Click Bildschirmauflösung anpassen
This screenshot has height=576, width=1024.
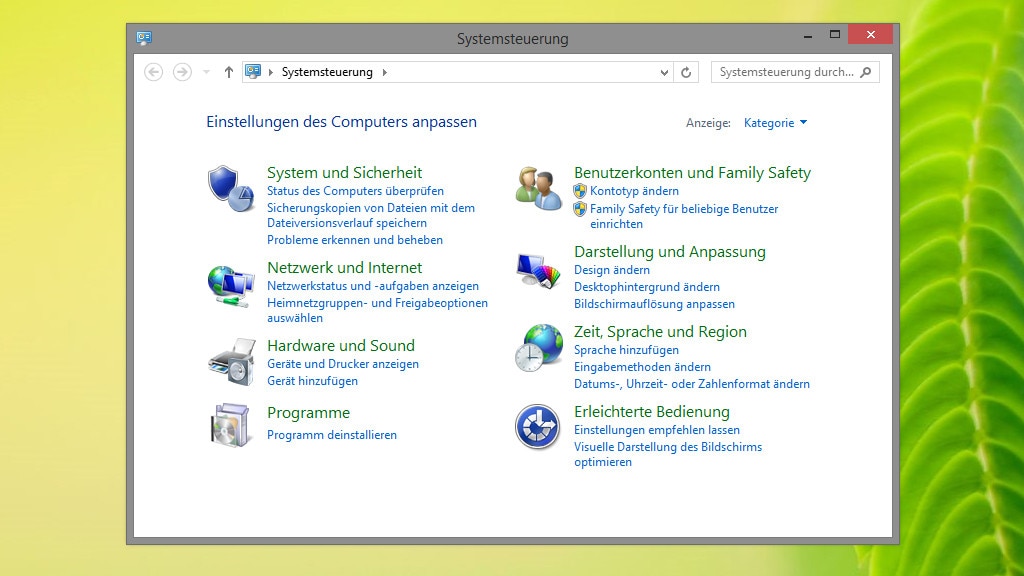(654, 304)
